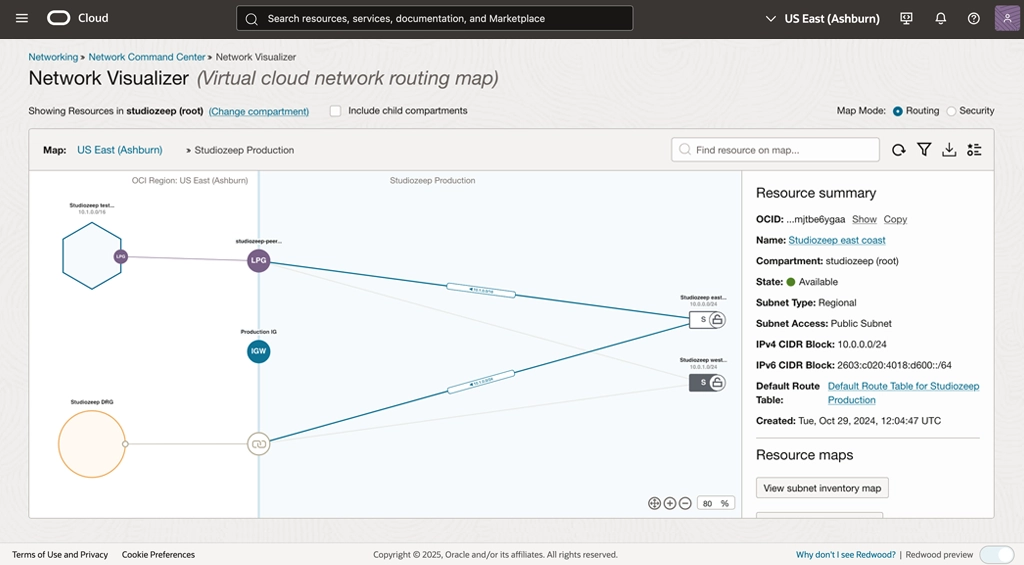Viewport: 1024px width, 565px height.
Task: Open Default Route Table for Studiozeep Production
Action: pos(903,386)
